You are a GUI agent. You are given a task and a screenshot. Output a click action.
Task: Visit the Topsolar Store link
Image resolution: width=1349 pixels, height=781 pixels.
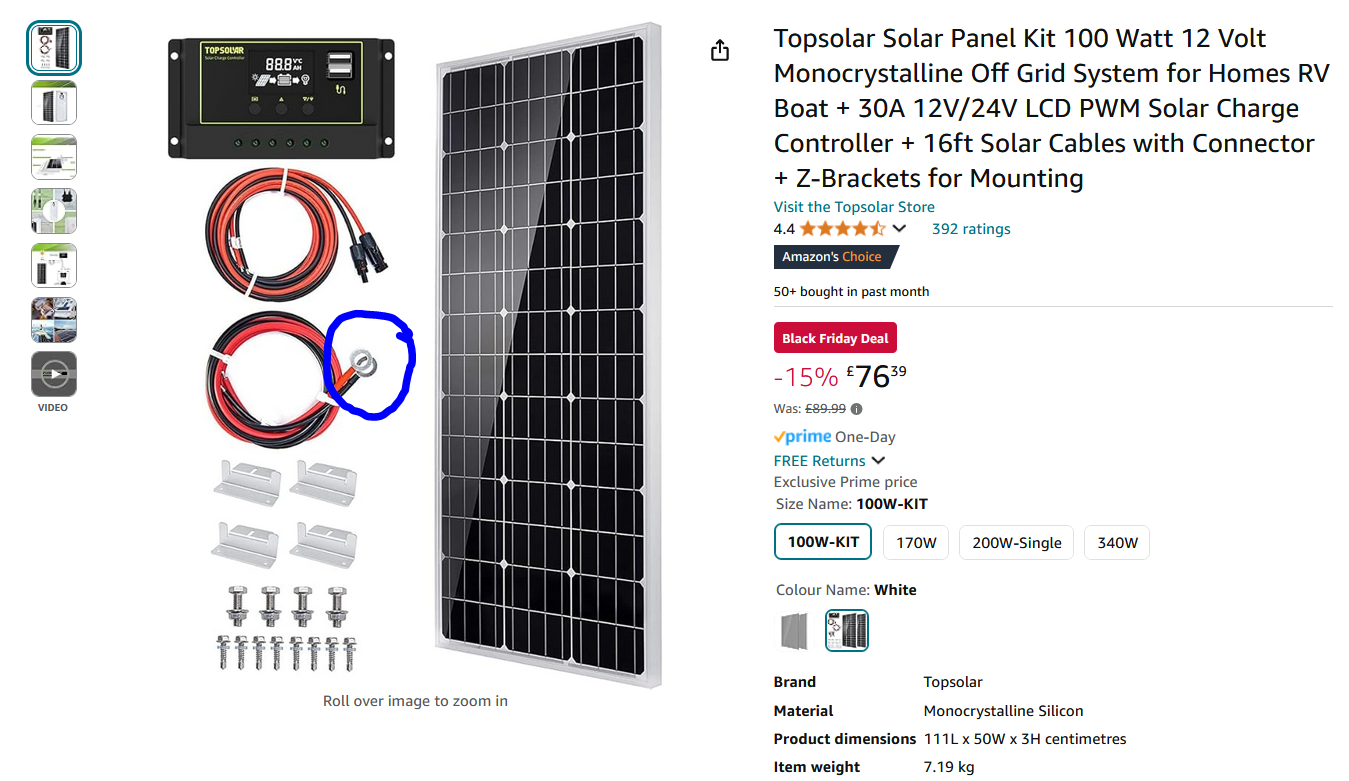coord(854,207)
